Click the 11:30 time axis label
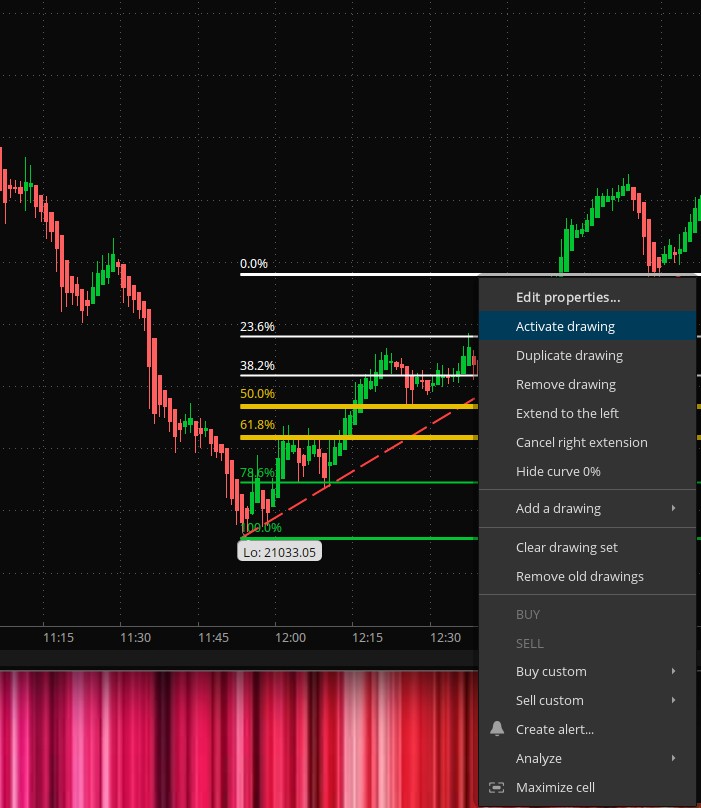The width and height of the screenshot is (701, 808). [136, 638]
